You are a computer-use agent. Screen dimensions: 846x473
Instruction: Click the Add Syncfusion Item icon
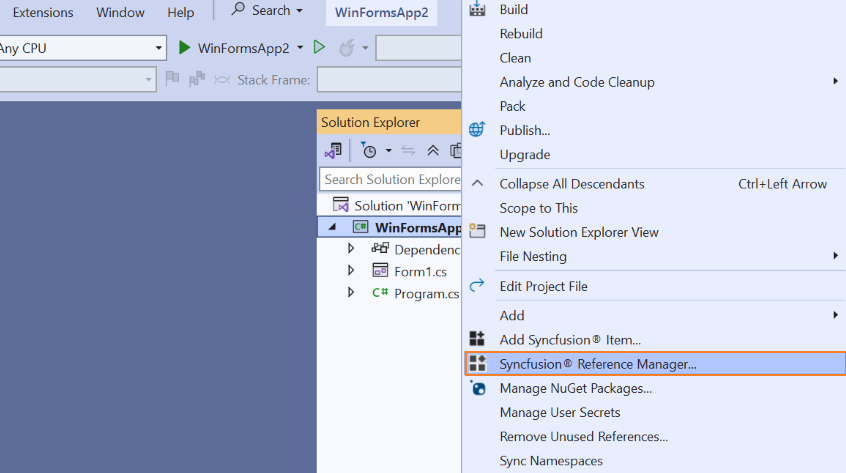click(477, 339)
